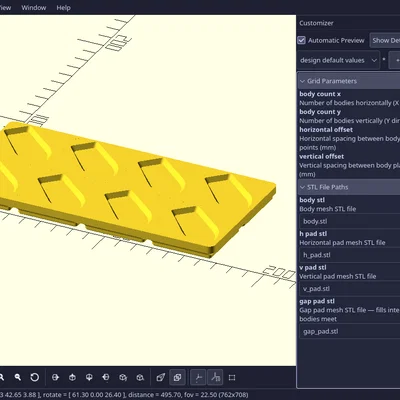Click the h_pad.stl input field
The width and height of the screenshot is (400, 400).
click(x=350, y=255)
